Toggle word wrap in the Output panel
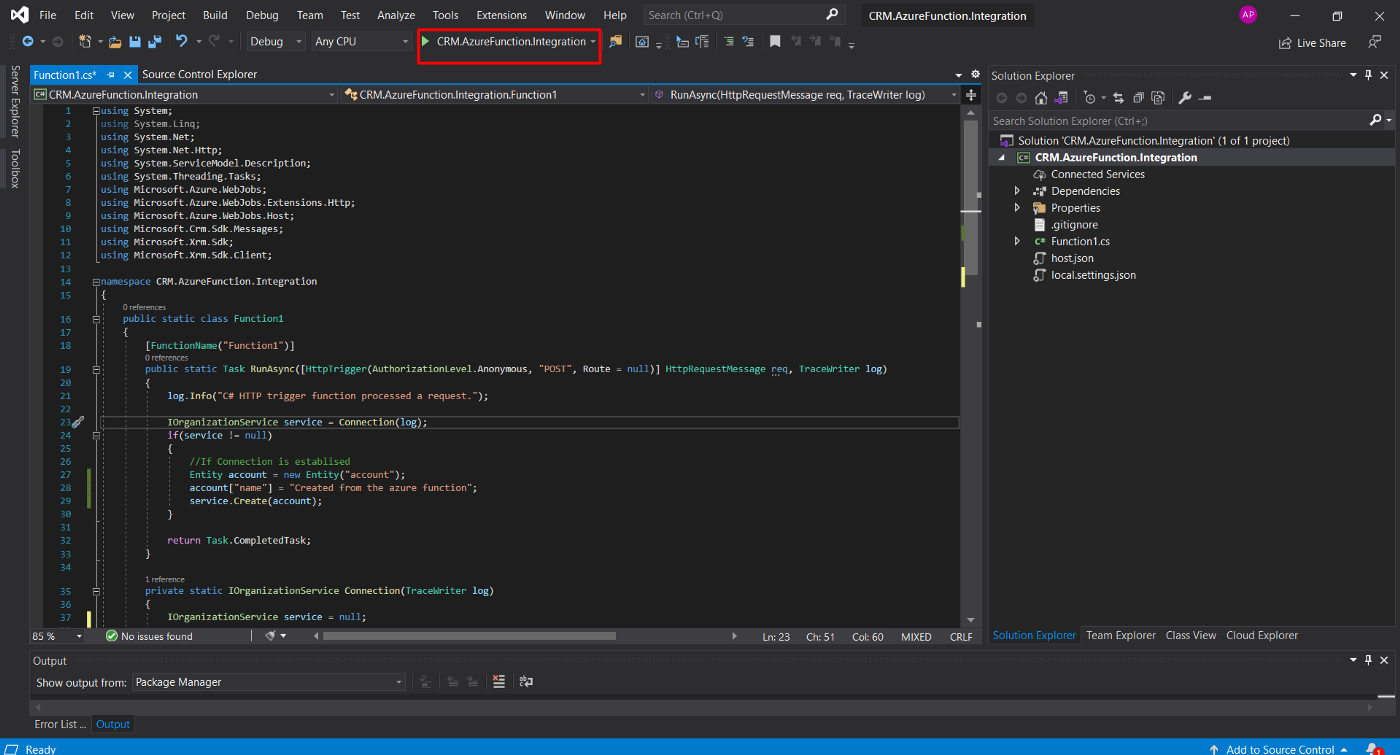1400x755 pixels. click(x=526, y=682)
